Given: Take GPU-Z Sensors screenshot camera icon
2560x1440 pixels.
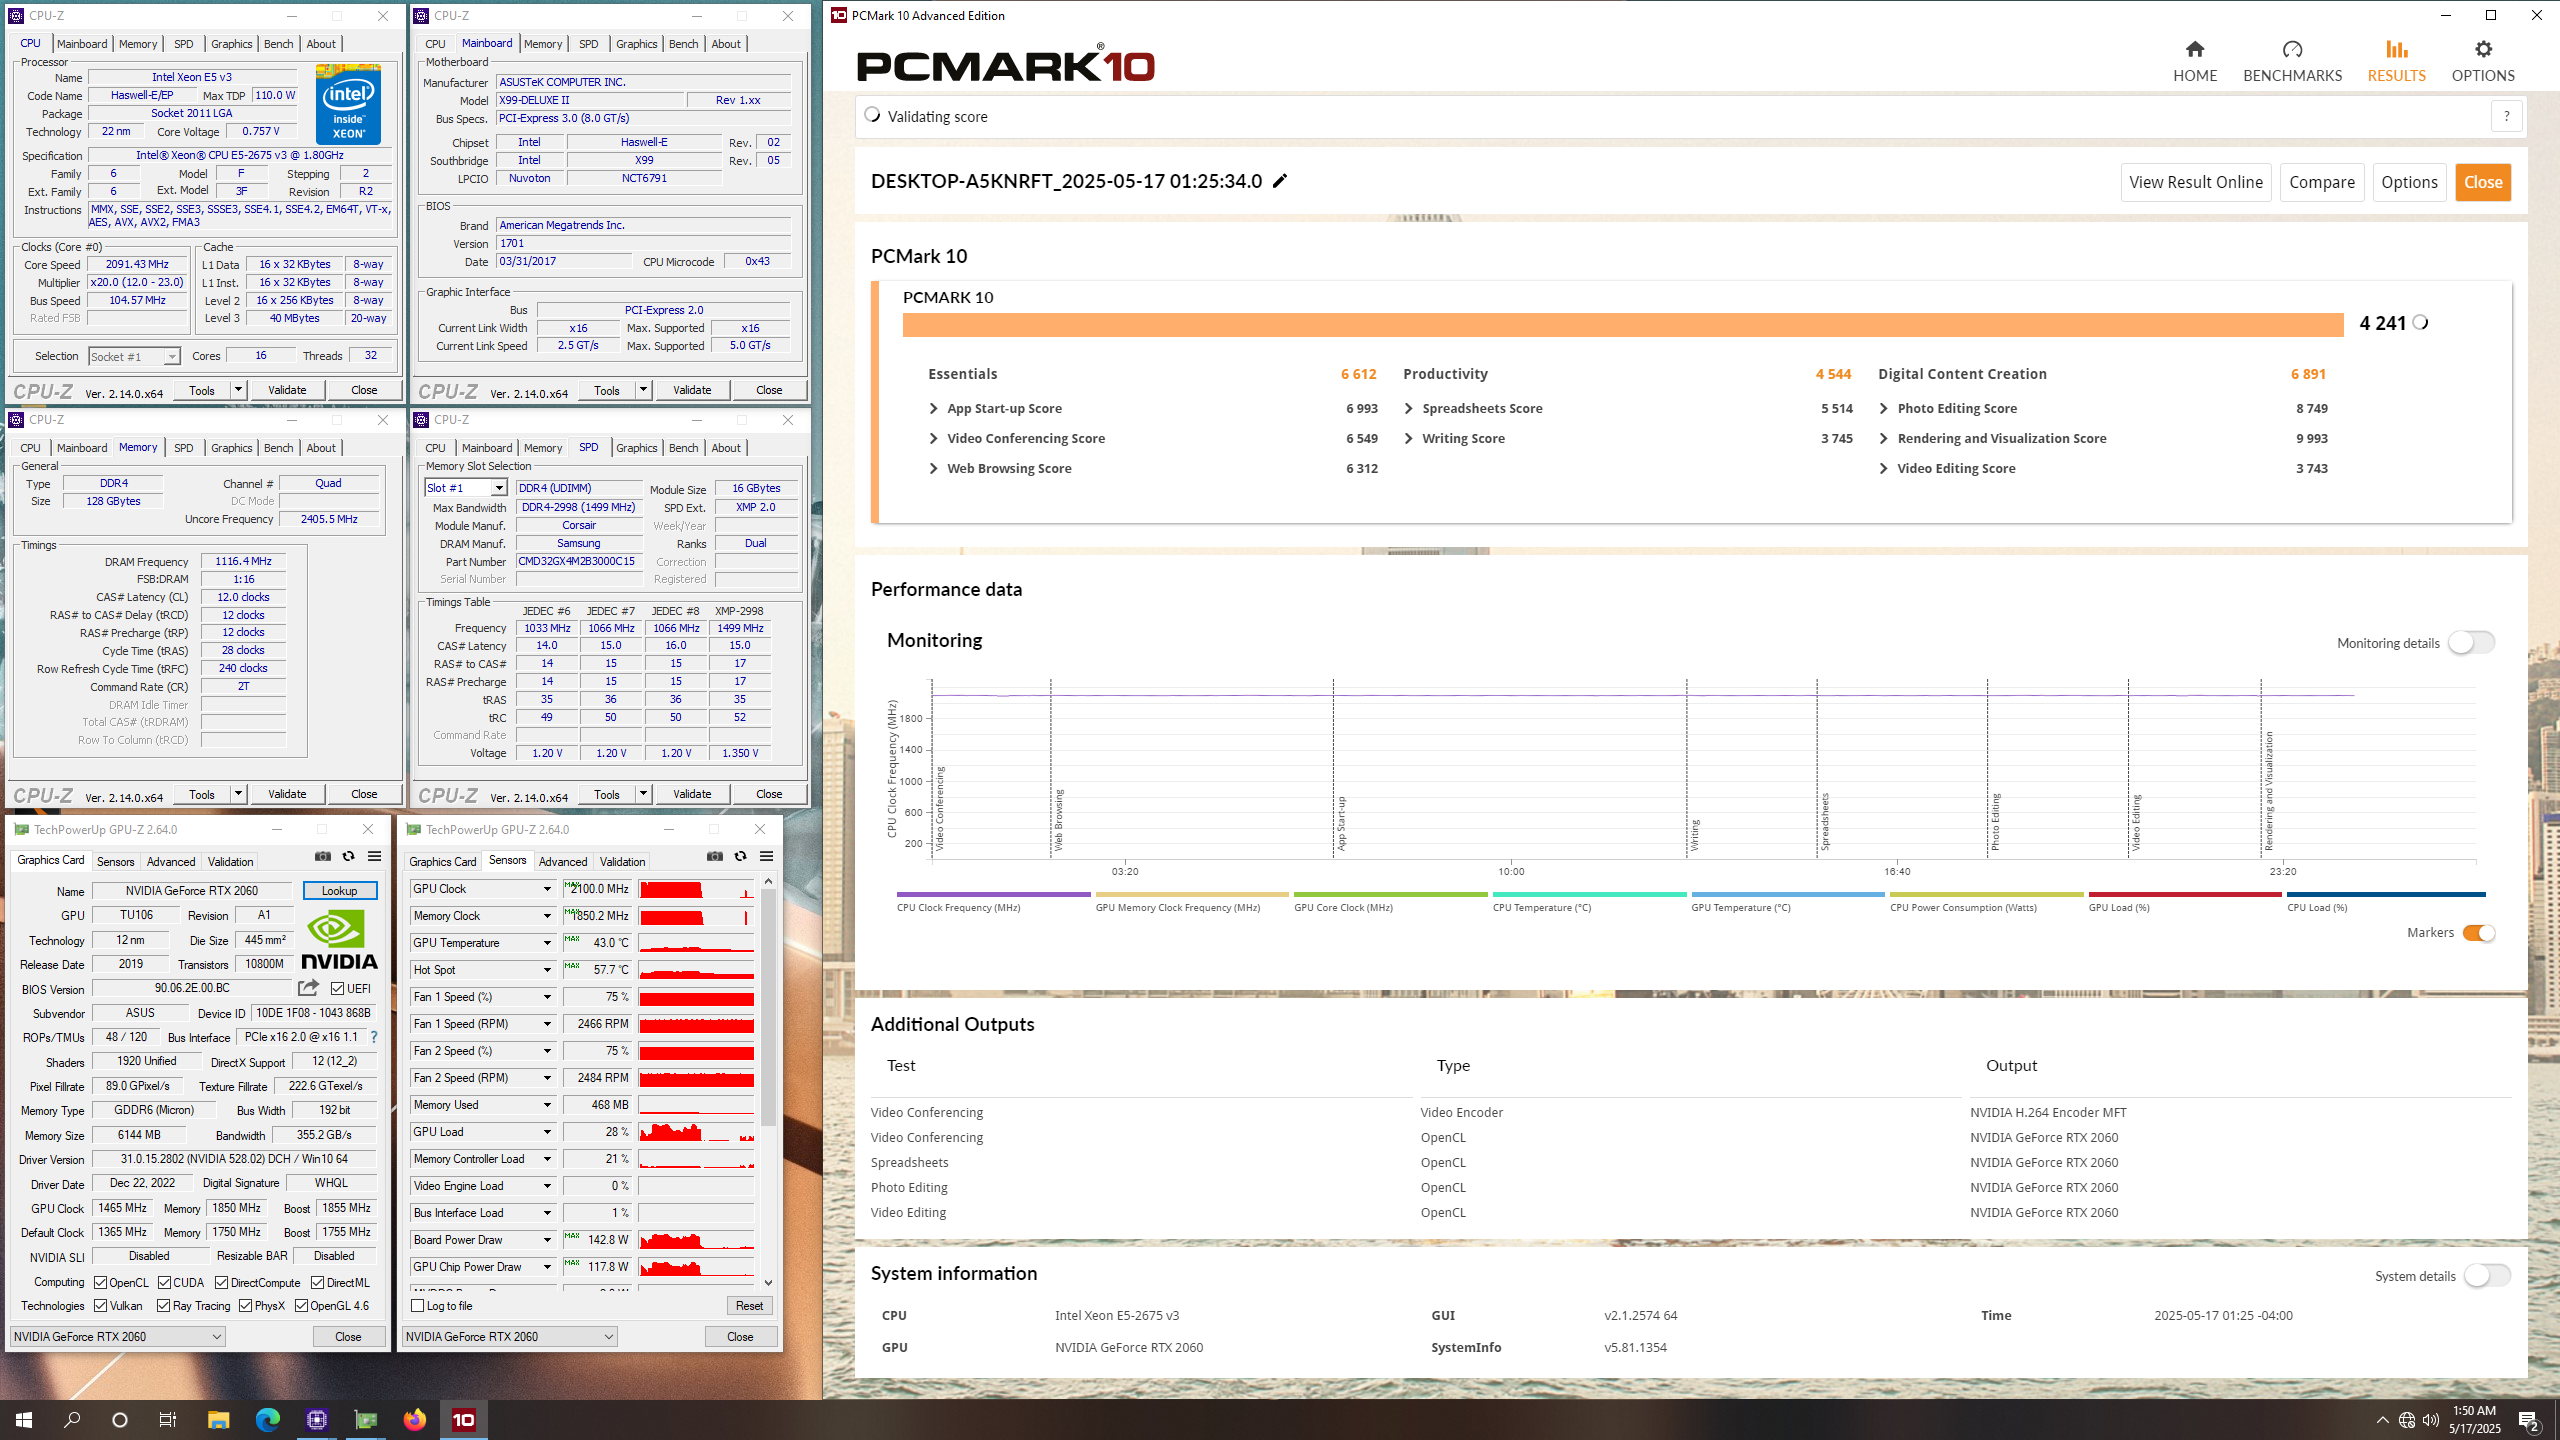Looking at the screenshot, I should point(714,856).
